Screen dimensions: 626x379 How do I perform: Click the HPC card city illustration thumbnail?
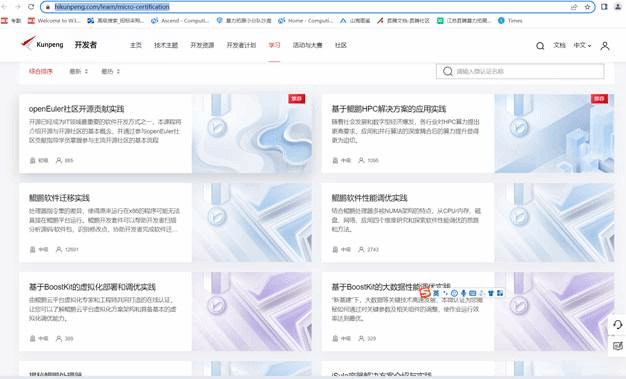(x=554, y=133)
